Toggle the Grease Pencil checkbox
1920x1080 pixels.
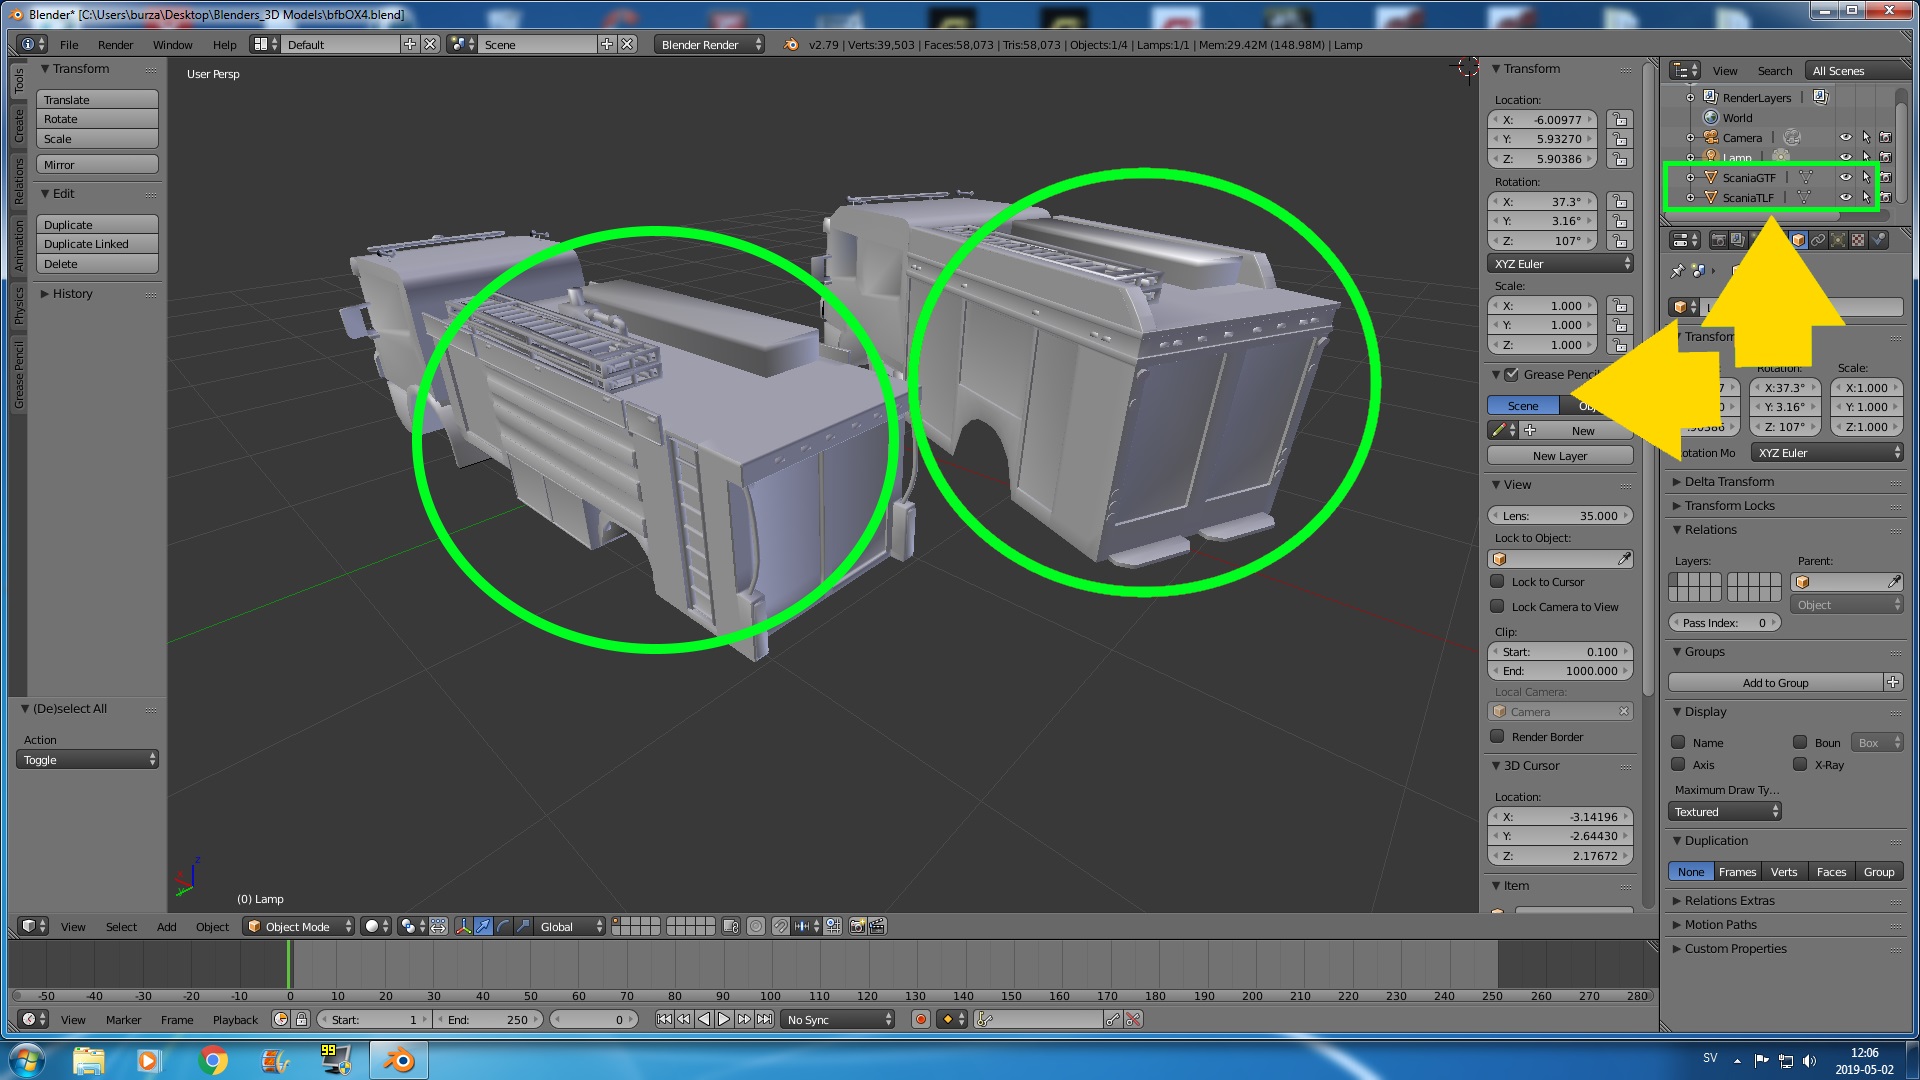[1512, 375]
